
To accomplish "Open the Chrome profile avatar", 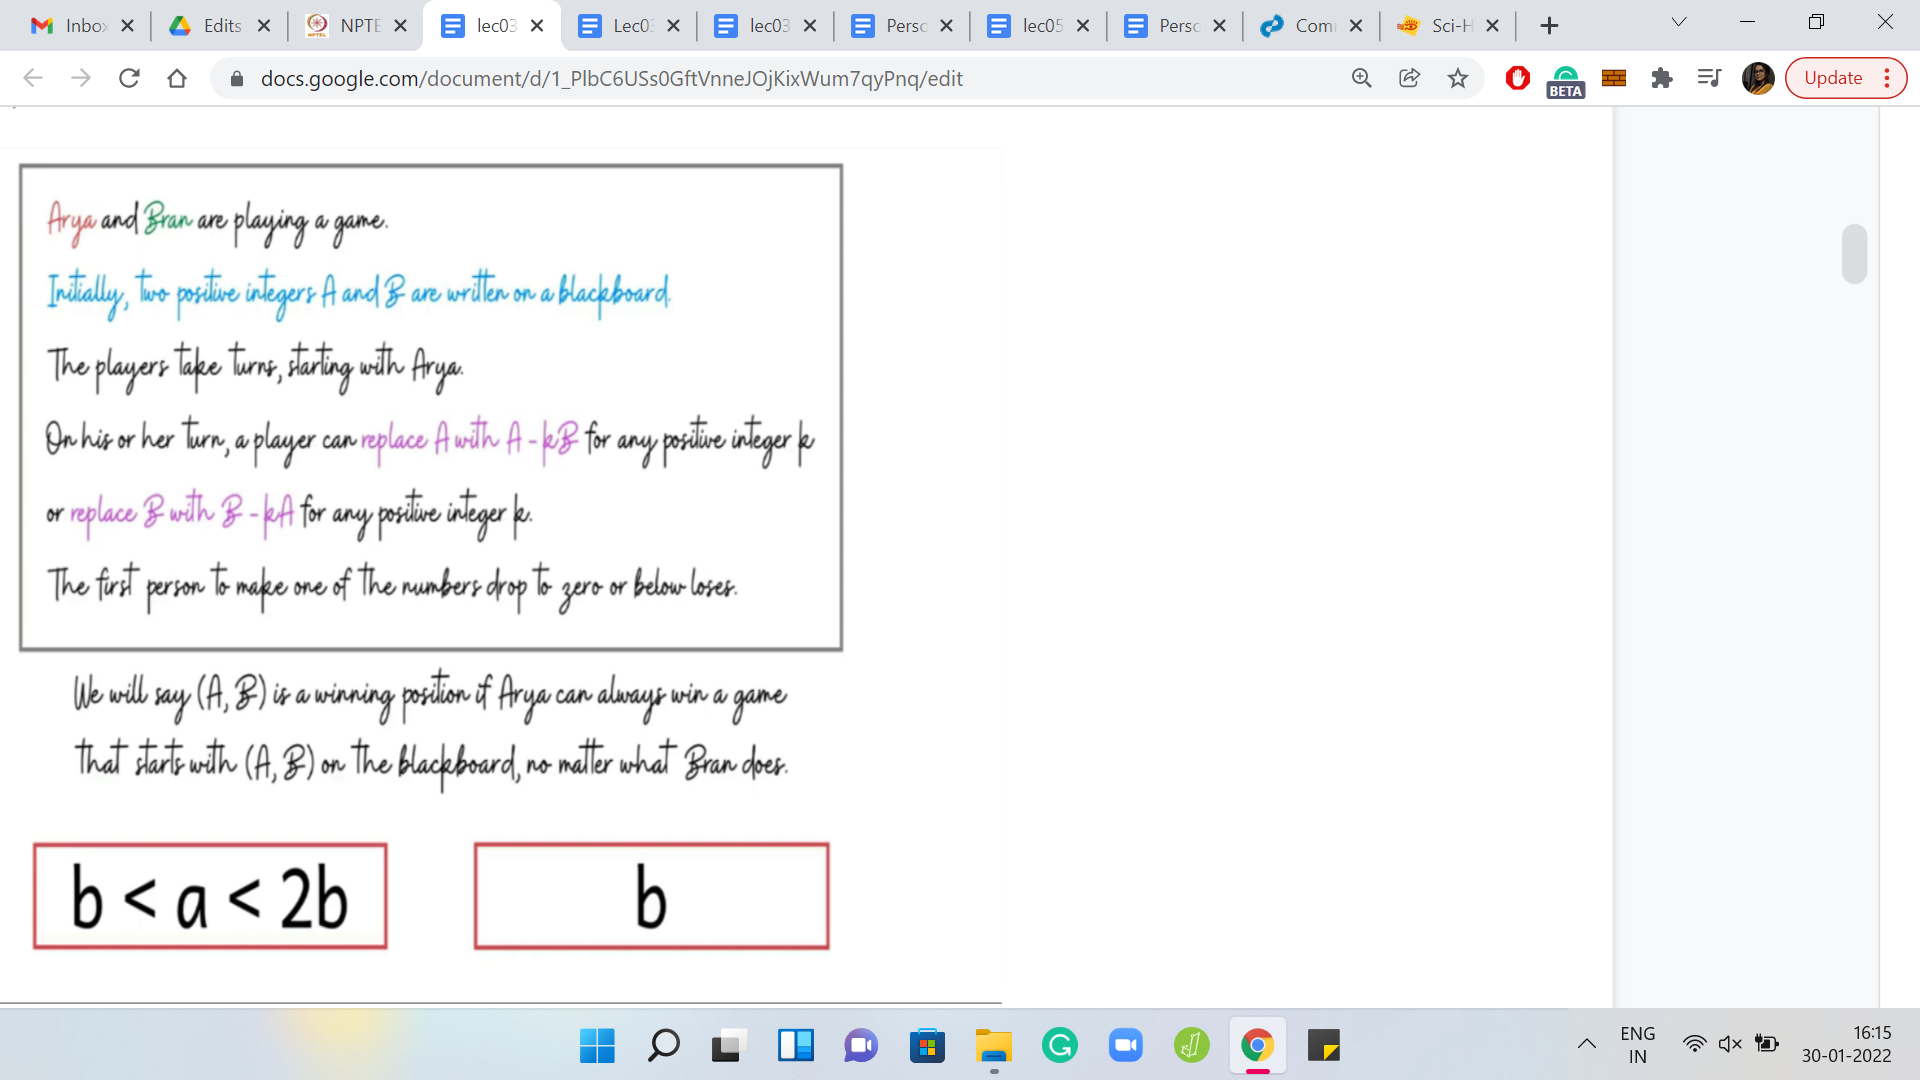I will (1757, 78).
